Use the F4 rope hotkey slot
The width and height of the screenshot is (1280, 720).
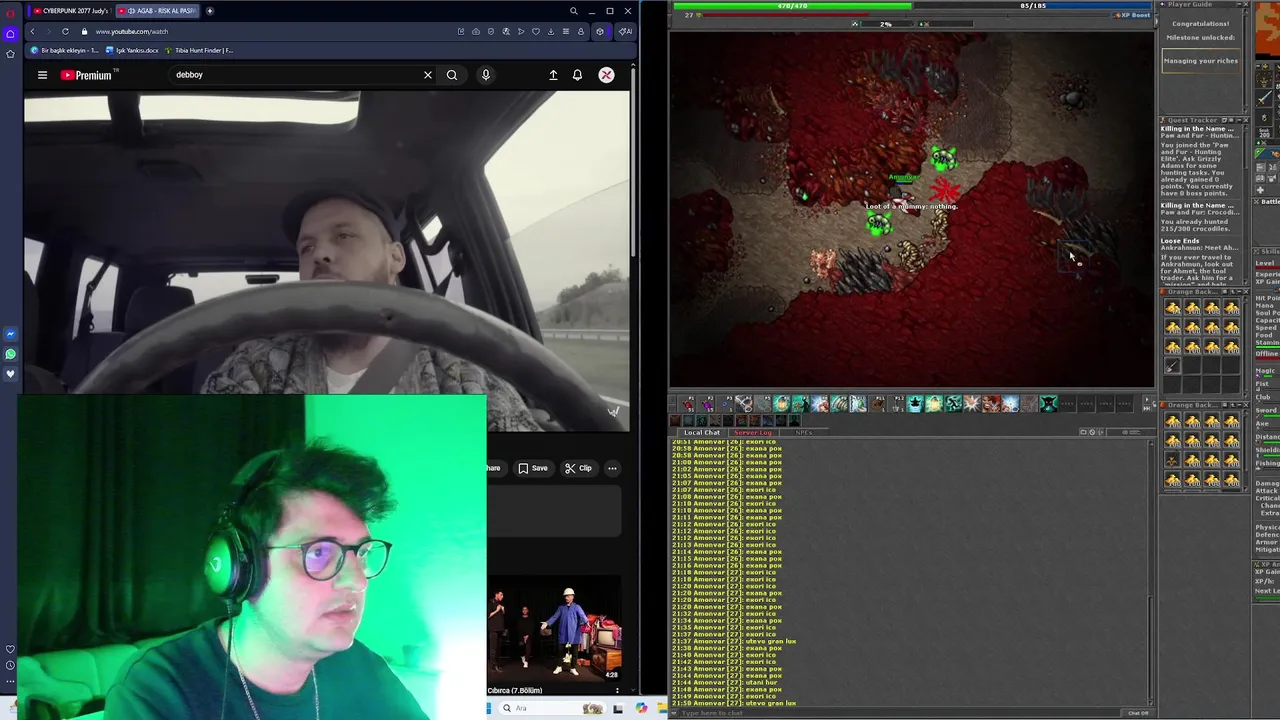coord(744,404)
